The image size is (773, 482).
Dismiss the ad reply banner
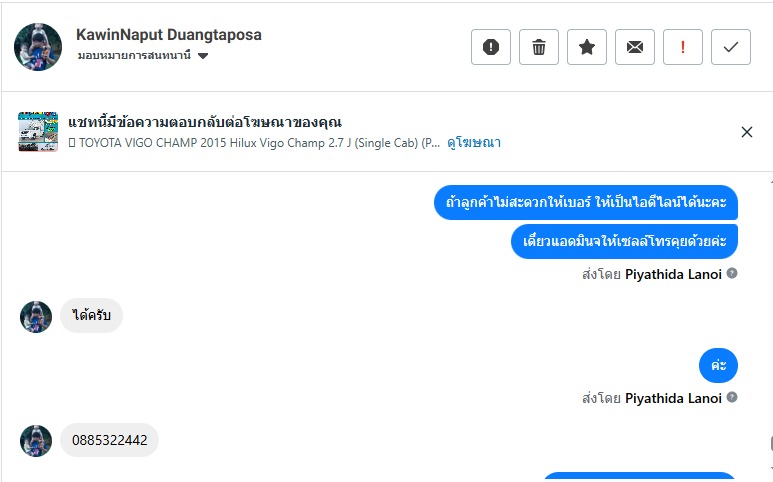(x=747, y=132)
